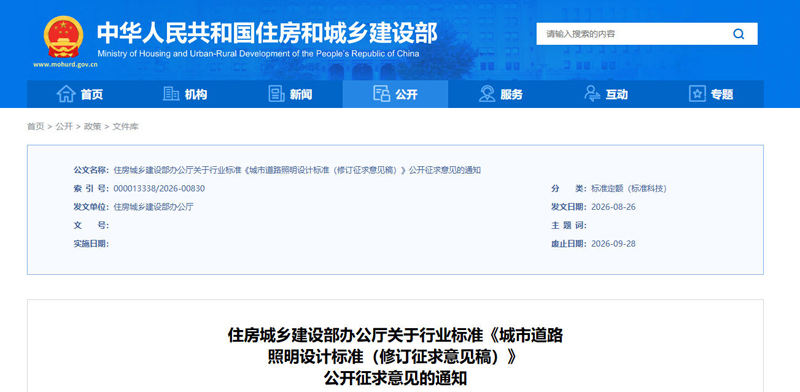This screenshot has height=392, width=800.
Task: Click the 公开 breadcrumb link
Action: pyautogui.click(x=64, y=127)
